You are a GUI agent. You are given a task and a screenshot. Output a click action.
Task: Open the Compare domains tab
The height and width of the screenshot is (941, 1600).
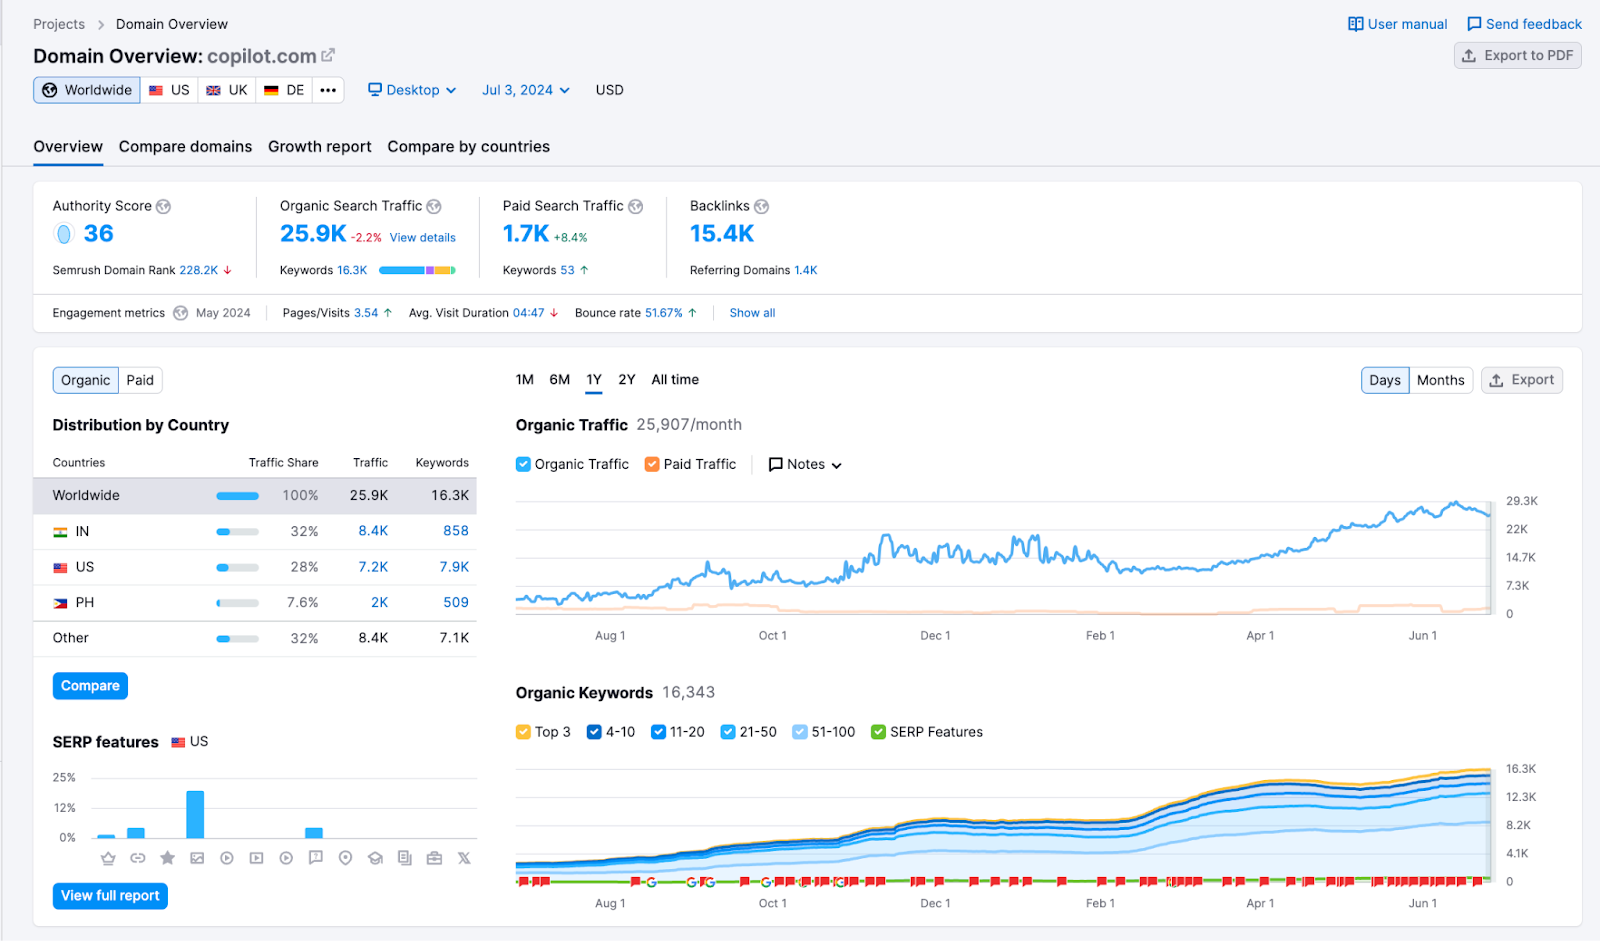point(186,147)
